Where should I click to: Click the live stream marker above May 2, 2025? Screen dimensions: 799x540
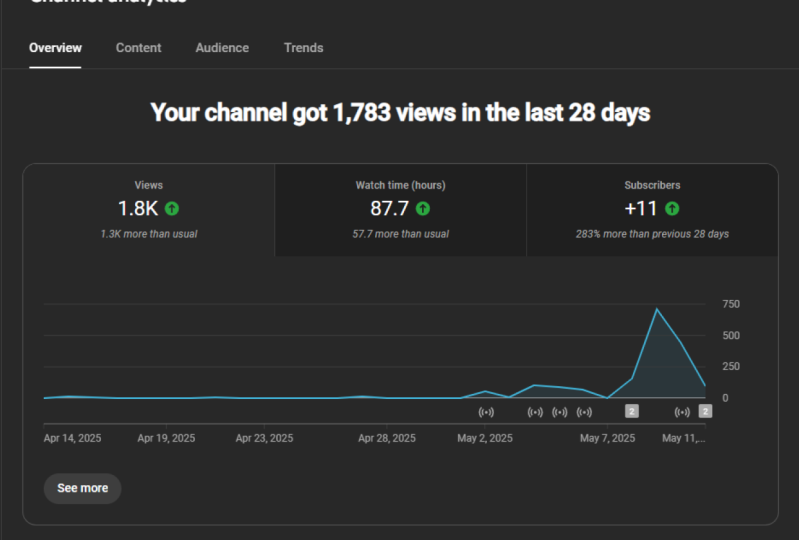[486, 412]
